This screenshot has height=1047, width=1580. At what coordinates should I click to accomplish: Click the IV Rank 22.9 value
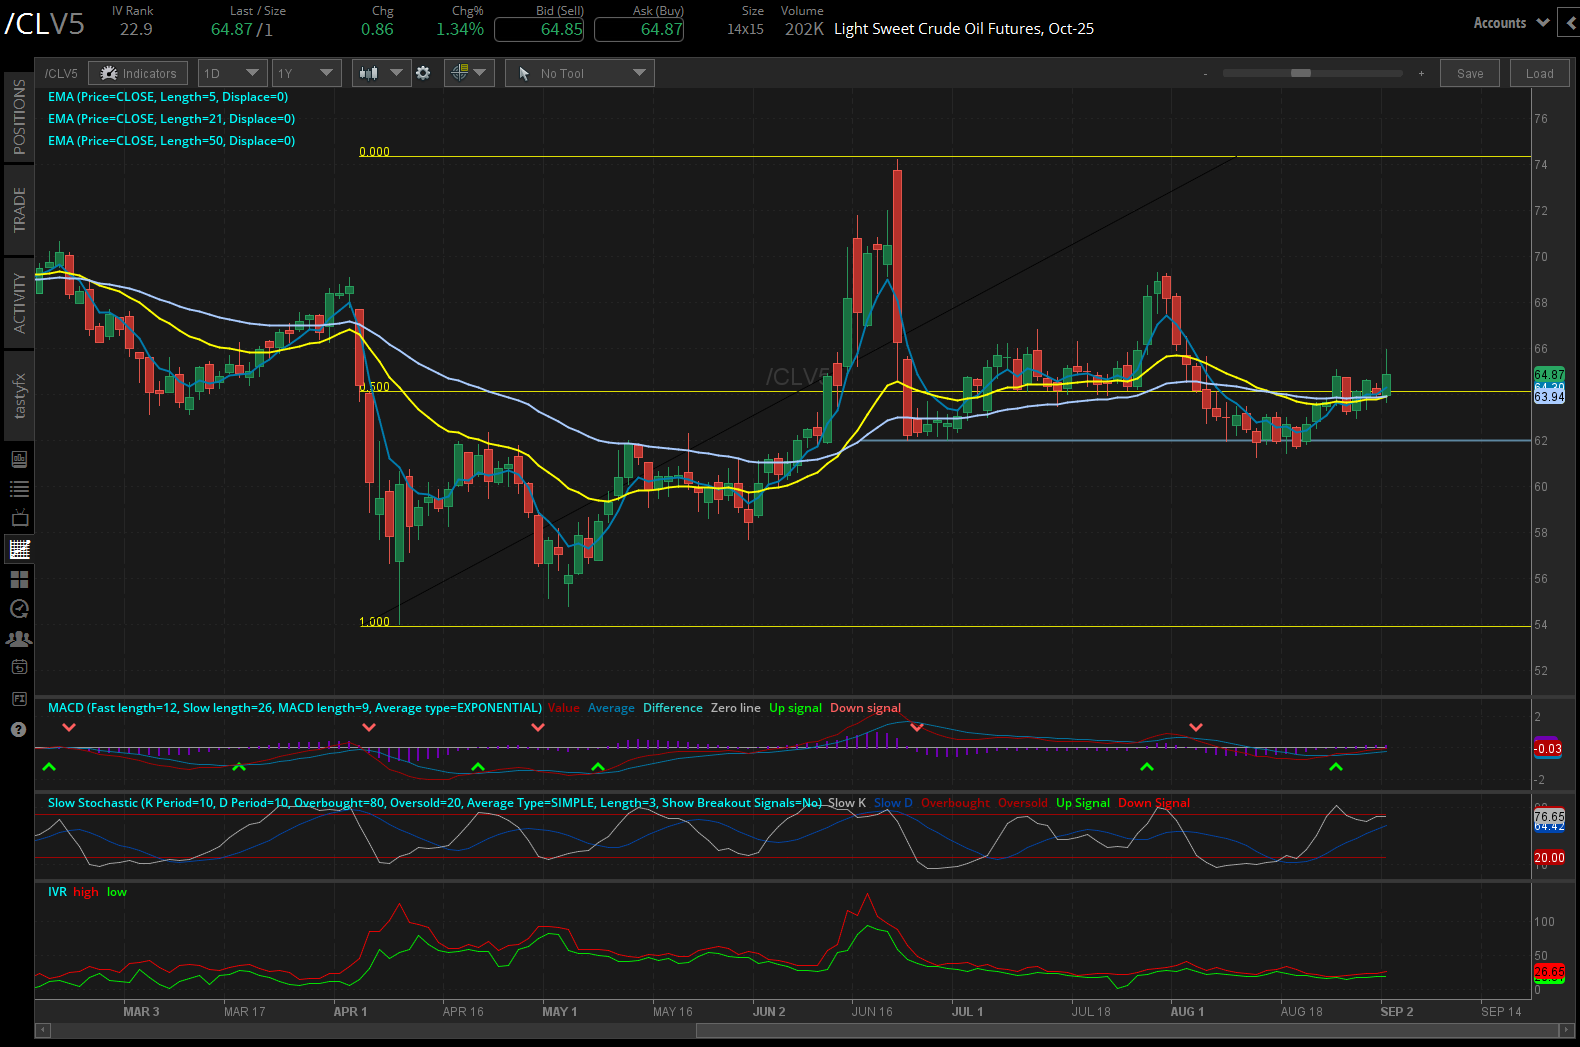pyautogui.click(x=136, y=29)
